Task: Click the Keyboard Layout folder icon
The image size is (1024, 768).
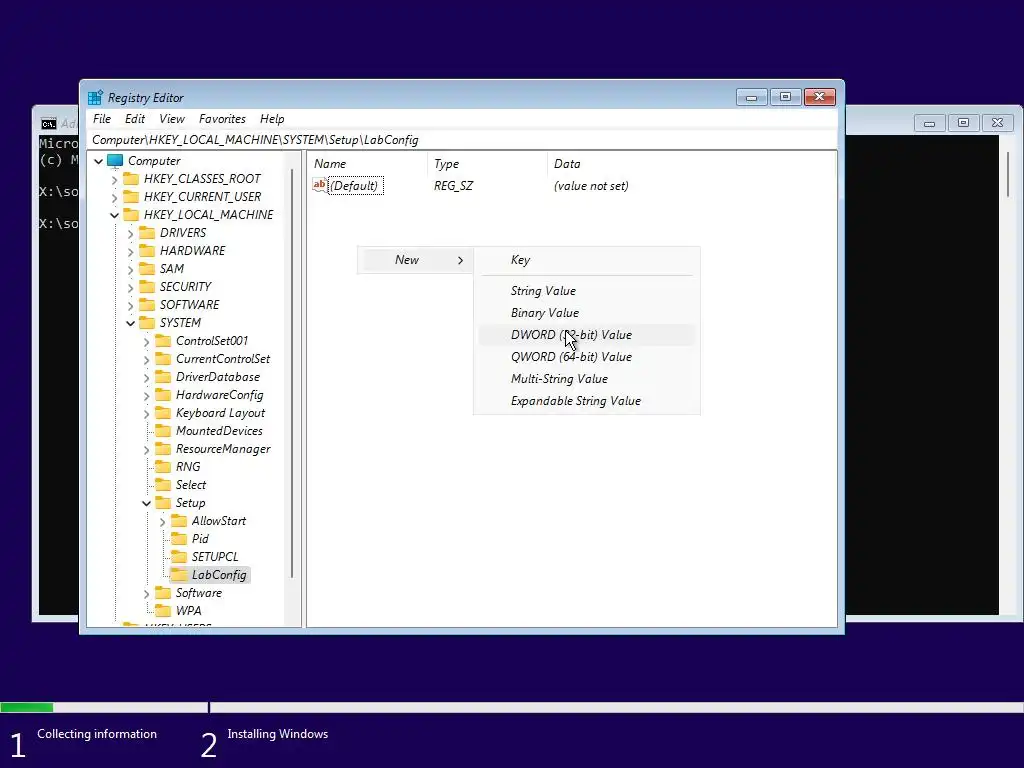Action: click(x=163, y=413)
